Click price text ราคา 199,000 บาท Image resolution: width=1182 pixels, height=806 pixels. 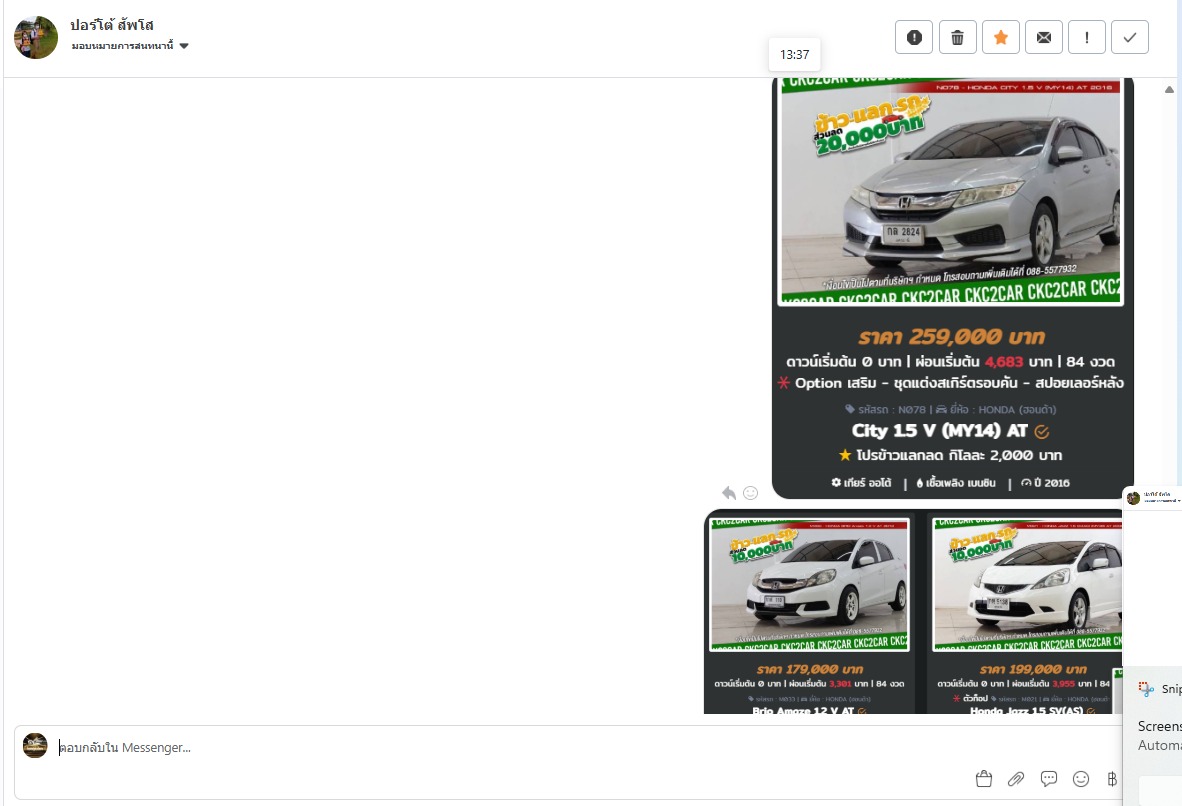1033,670
